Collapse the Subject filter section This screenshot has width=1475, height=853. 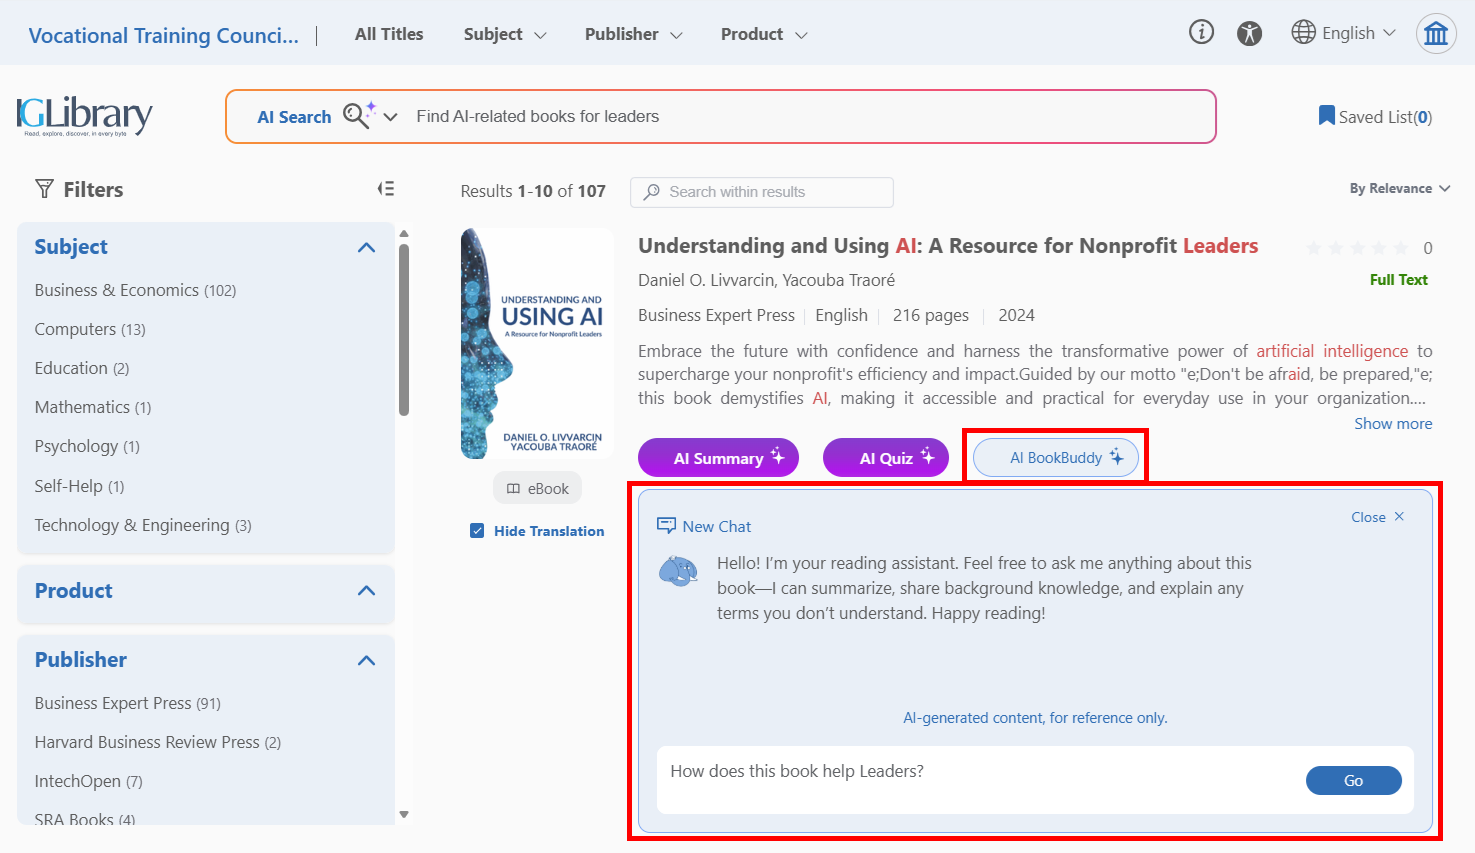[x=367, y=247]
